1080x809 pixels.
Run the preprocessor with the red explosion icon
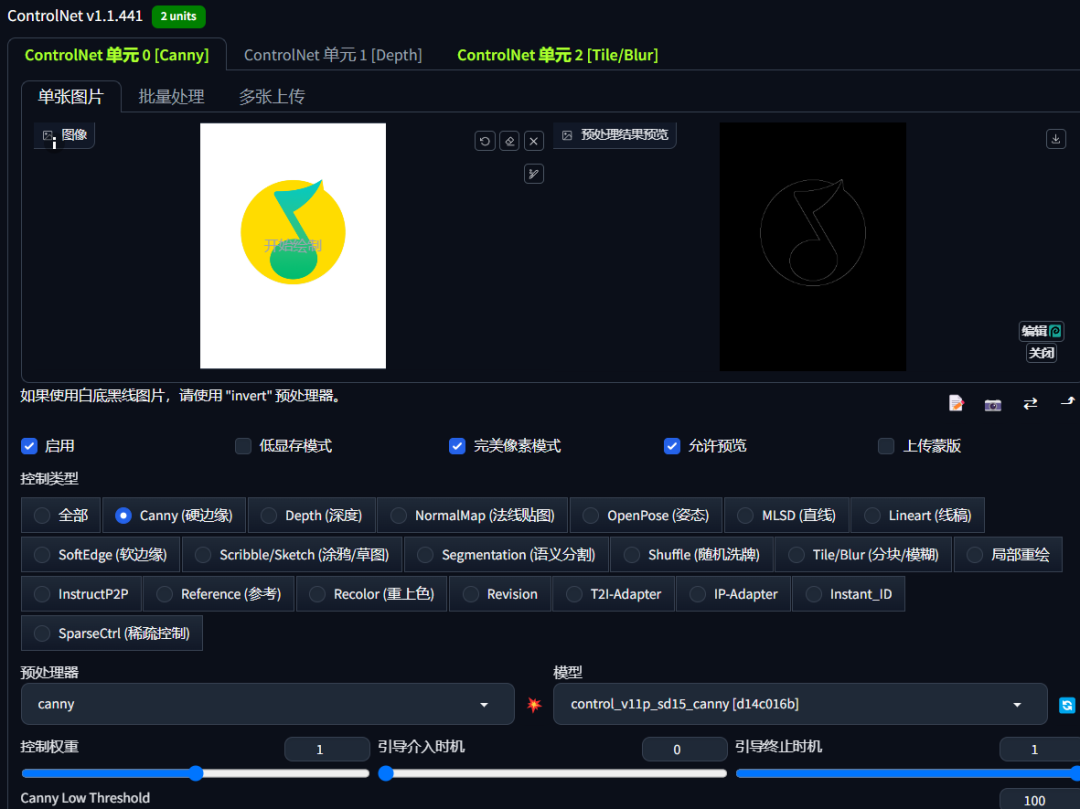point(534,704)
